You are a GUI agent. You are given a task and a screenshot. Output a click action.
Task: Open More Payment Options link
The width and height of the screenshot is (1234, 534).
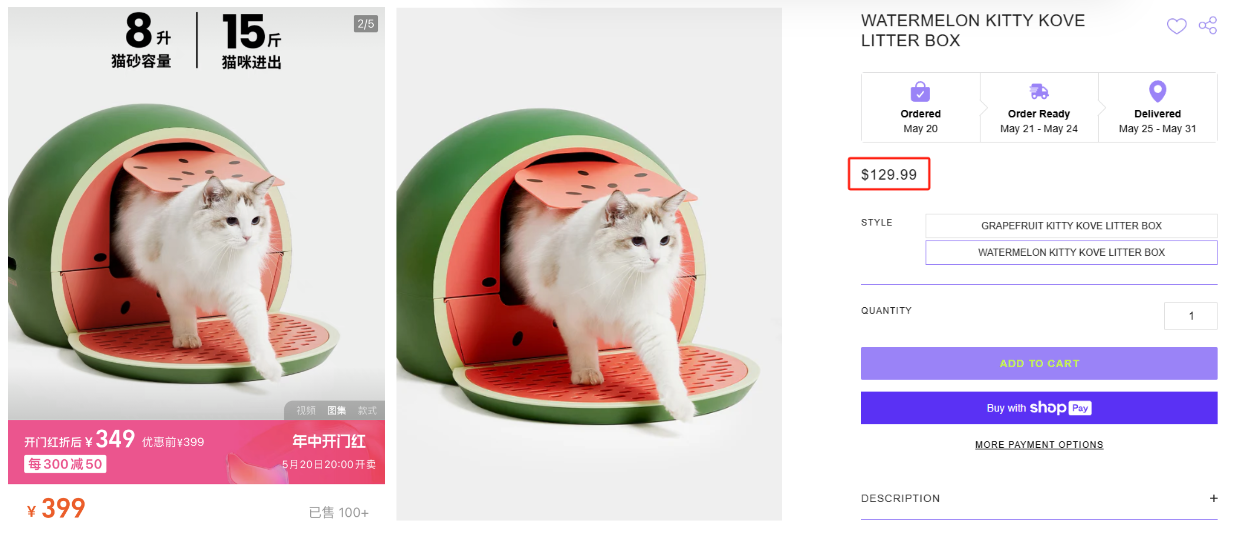pos(1039,445)
